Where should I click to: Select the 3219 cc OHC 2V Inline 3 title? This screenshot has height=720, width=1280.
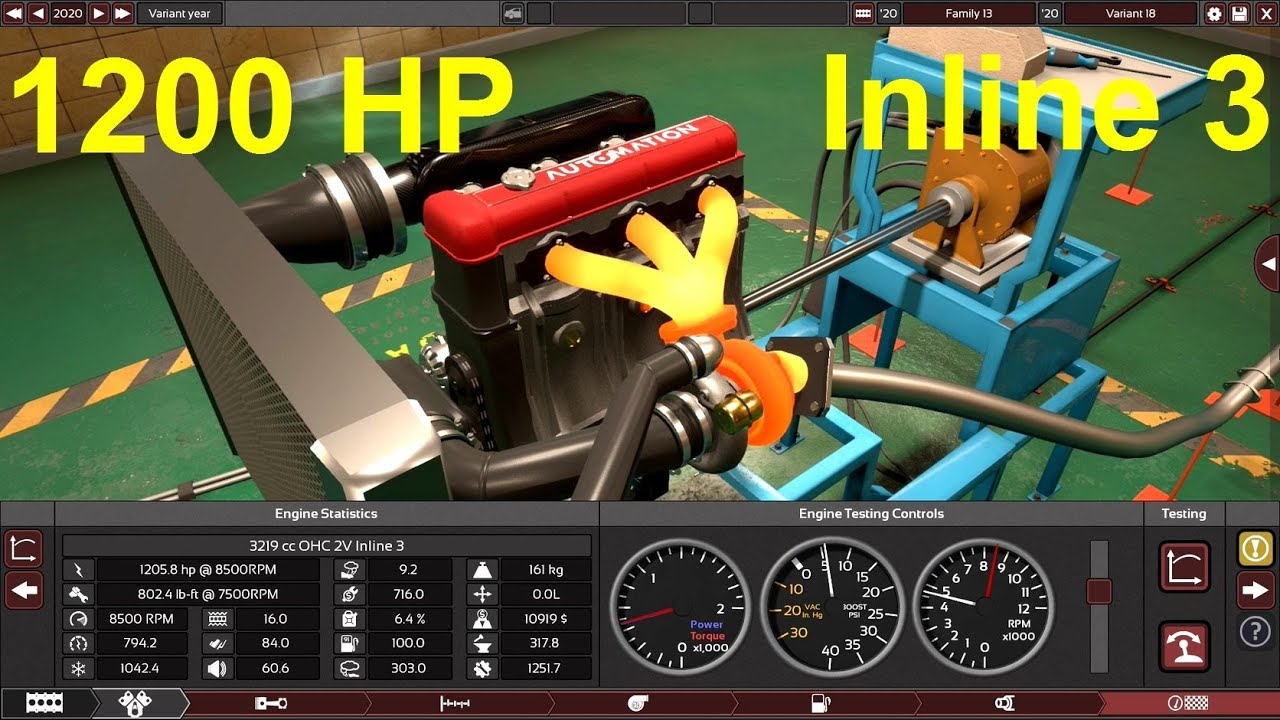pyautogui.click(x=327, y=546)
